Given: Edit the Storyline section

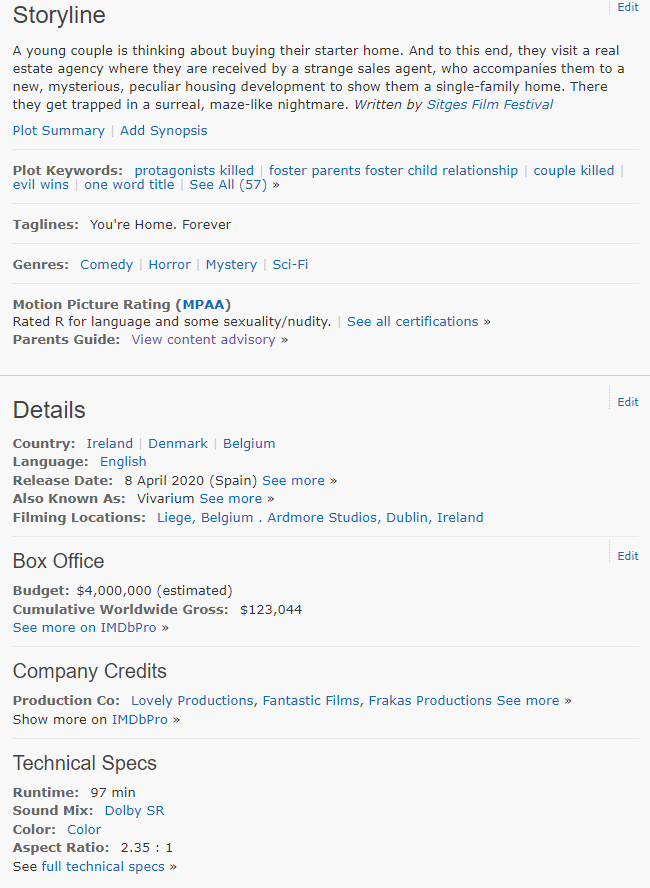Looking at the screenshot, I should (x=628, y=7).
